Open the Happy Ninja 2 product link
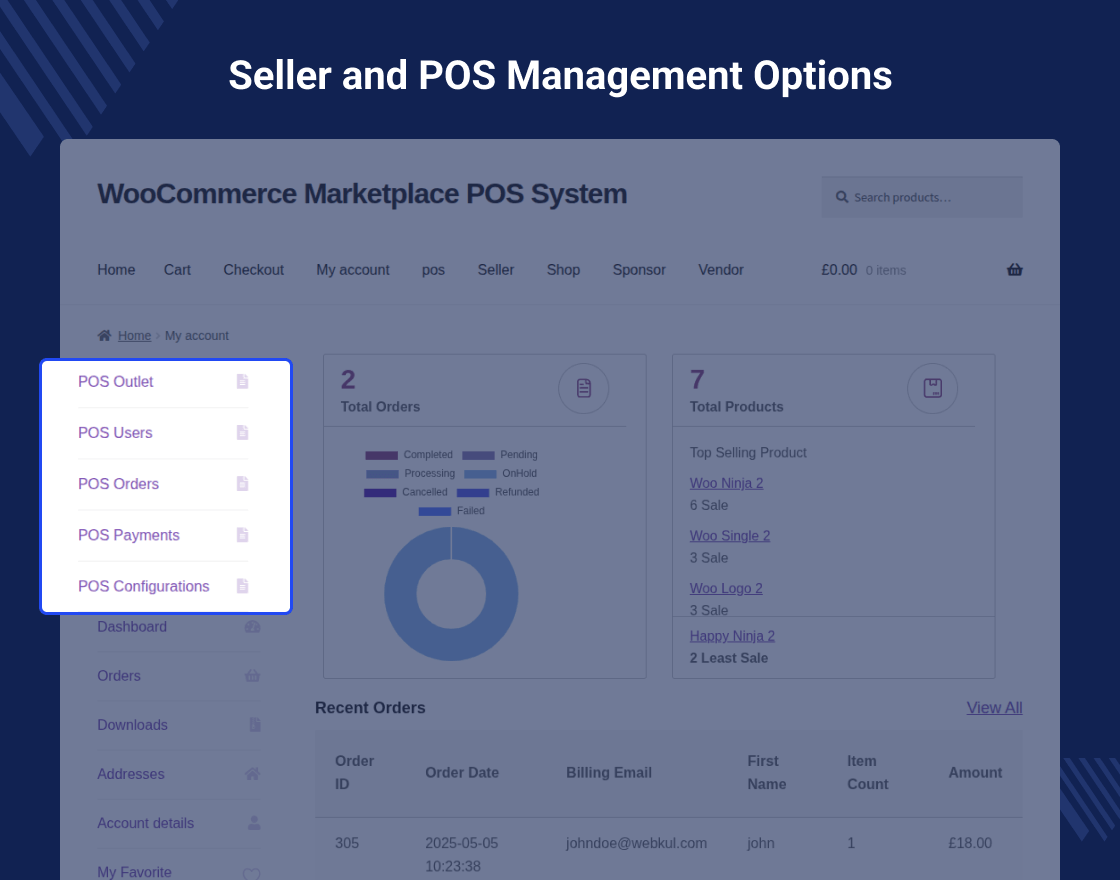 click(732, 636)
